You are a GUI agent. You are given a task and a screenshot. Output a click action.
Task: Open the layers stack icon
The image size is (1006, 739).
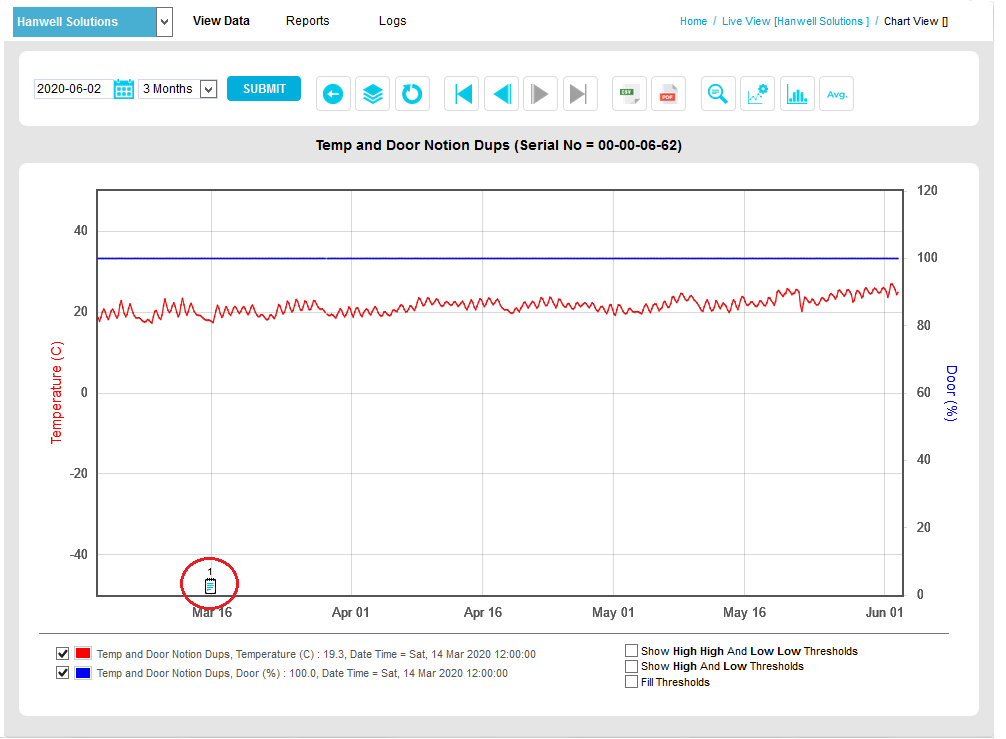click(372, 94)
